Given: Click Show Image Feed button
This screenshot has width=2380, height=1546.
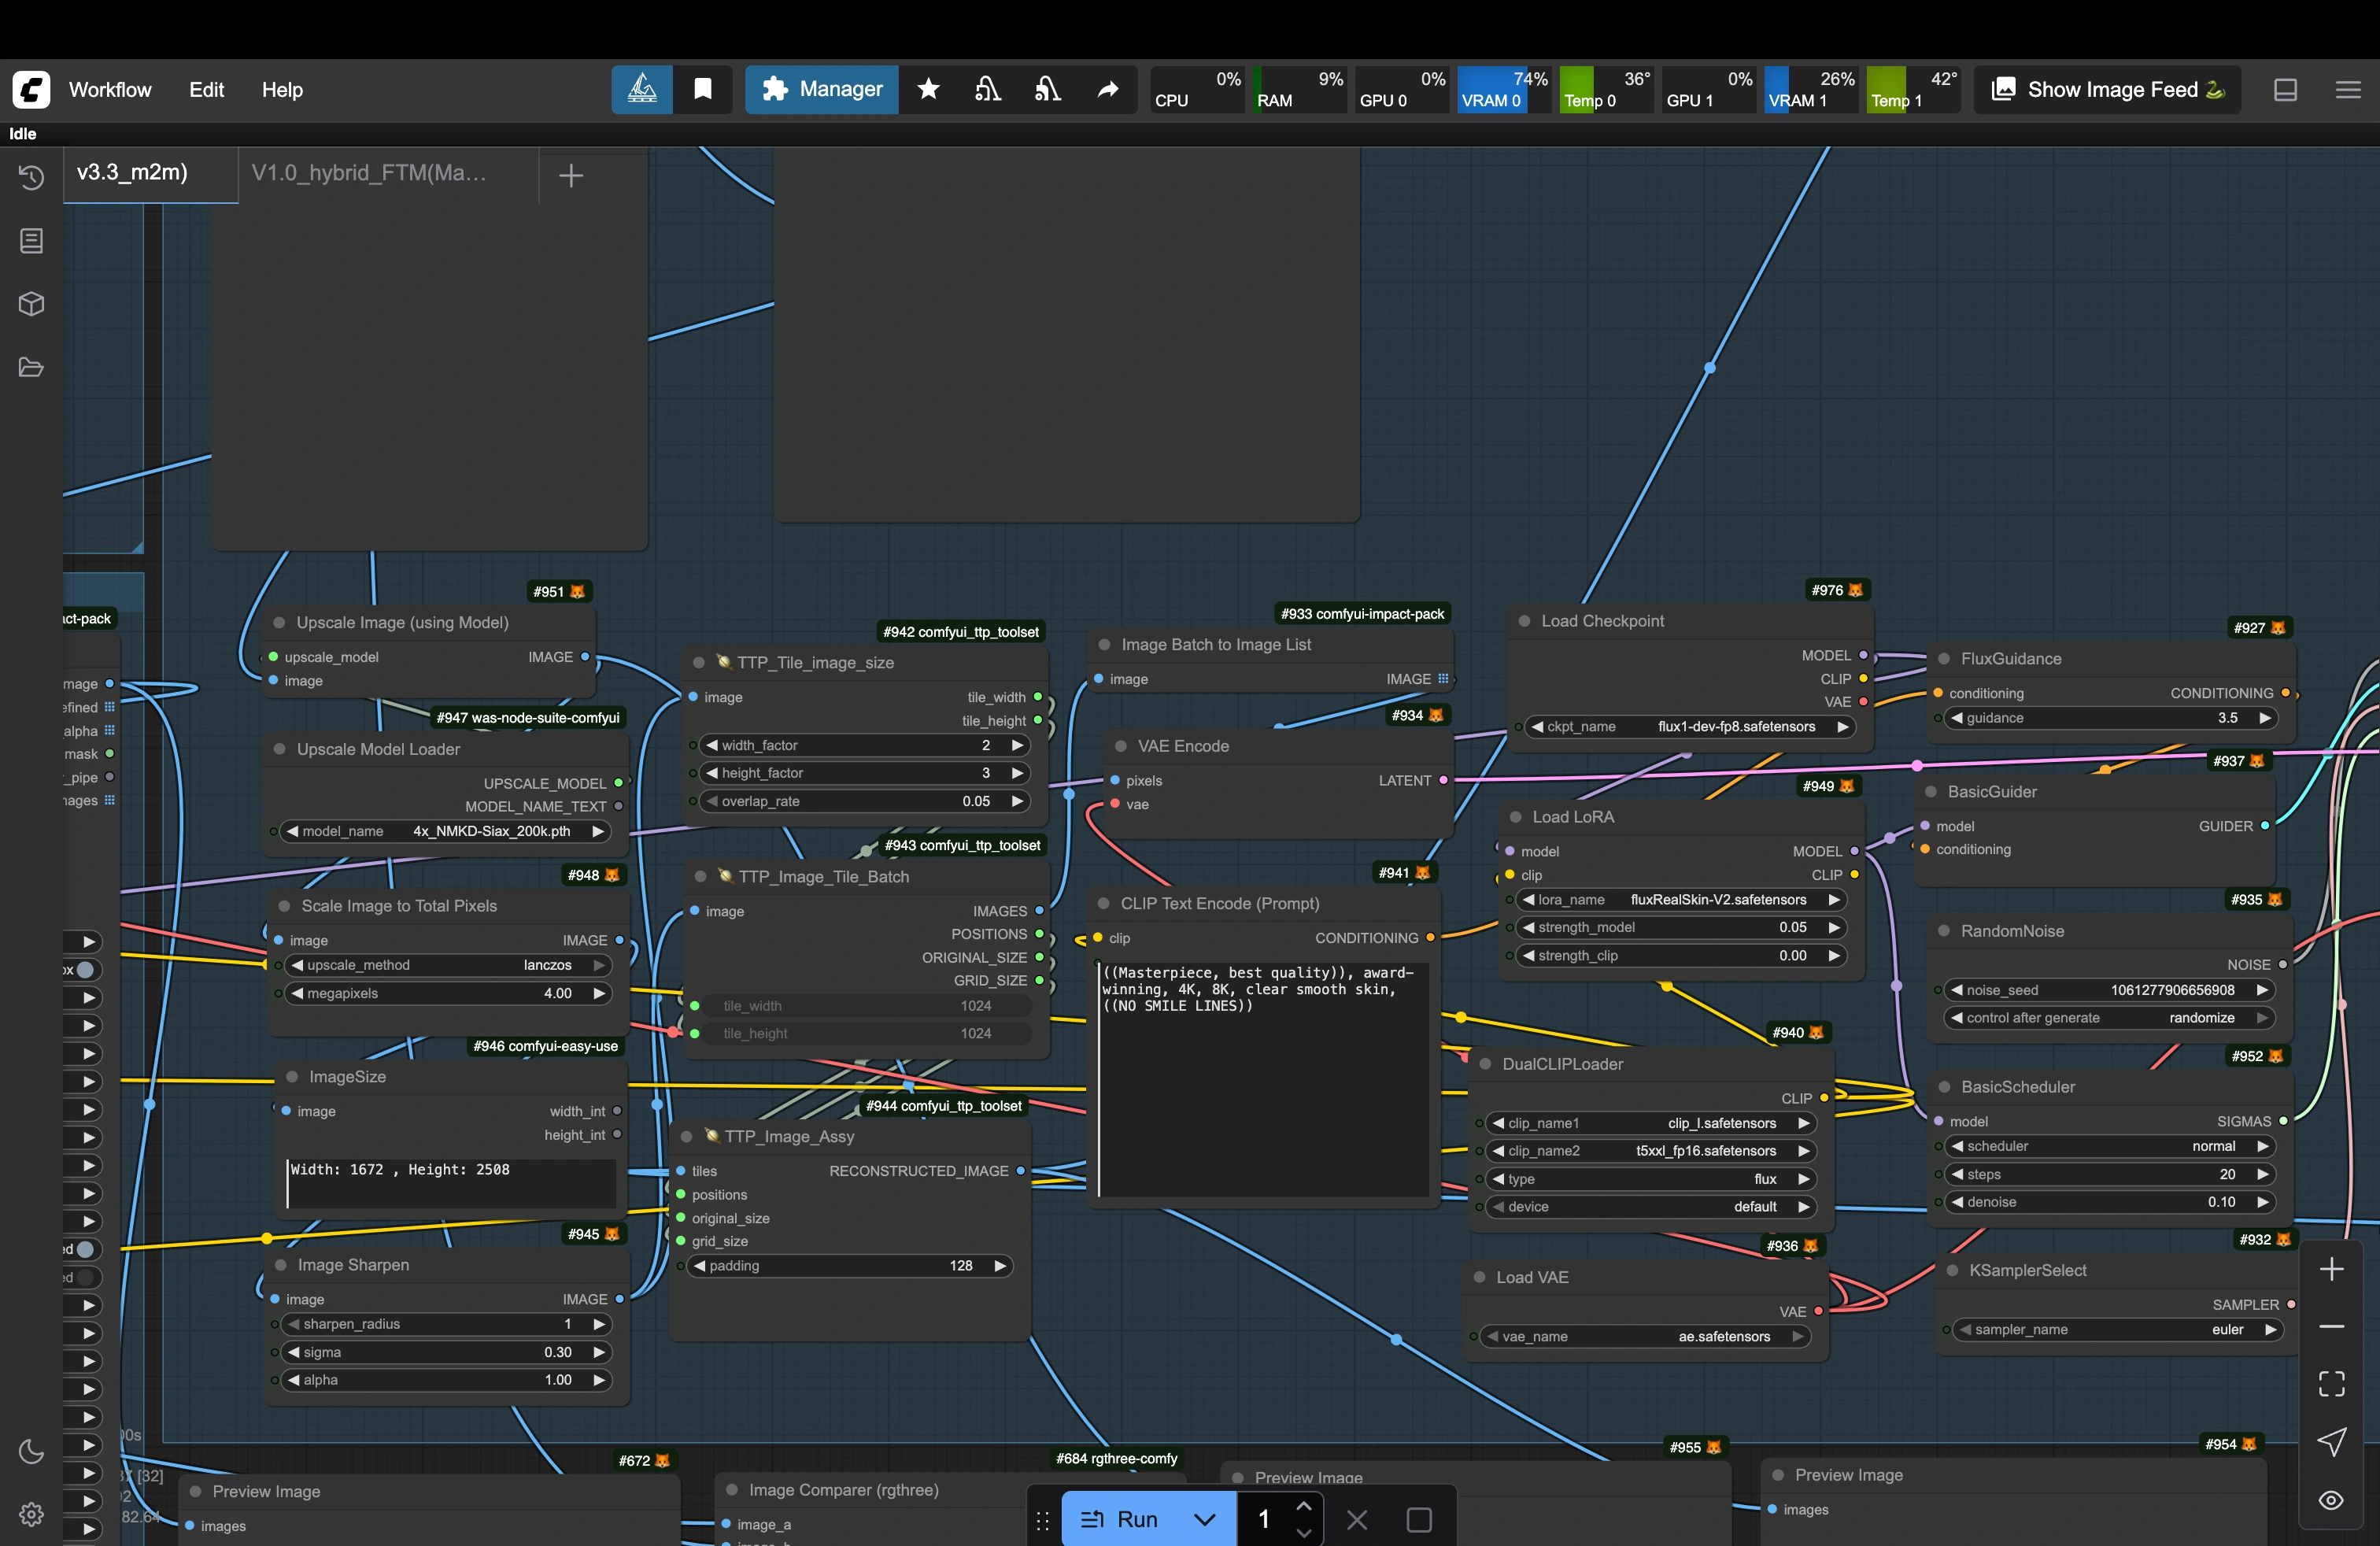Looking at the screenshot, I should (2109, 89).
